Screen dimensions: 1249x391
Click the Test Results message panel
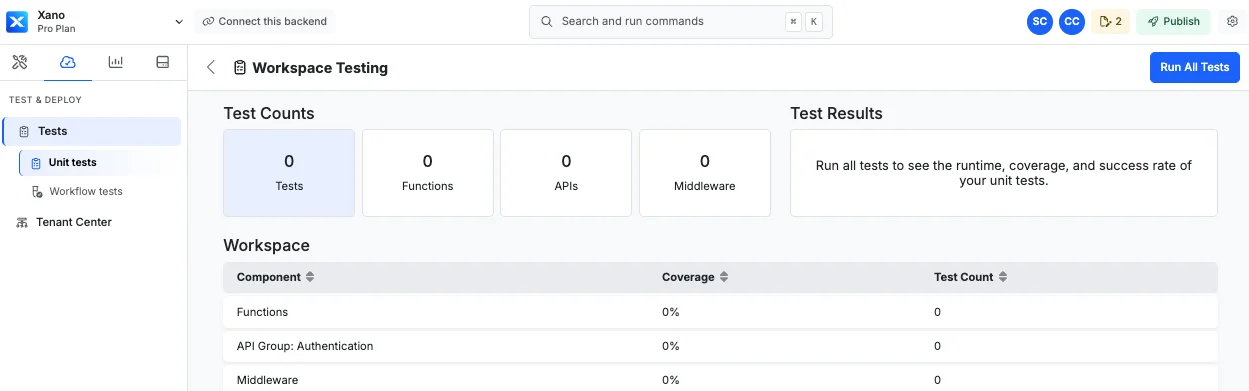[1004, 173]
